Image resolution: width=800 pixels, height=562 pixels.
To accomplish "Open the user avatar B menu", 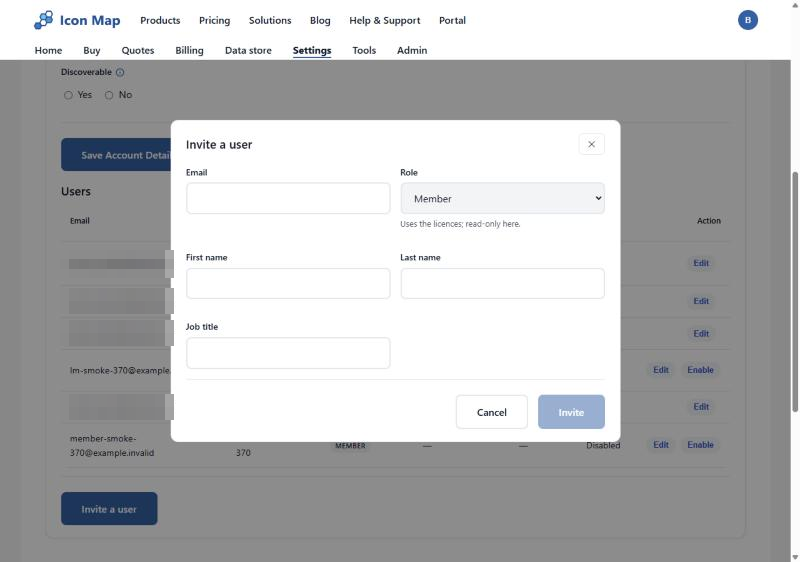I will click(747, 20).
